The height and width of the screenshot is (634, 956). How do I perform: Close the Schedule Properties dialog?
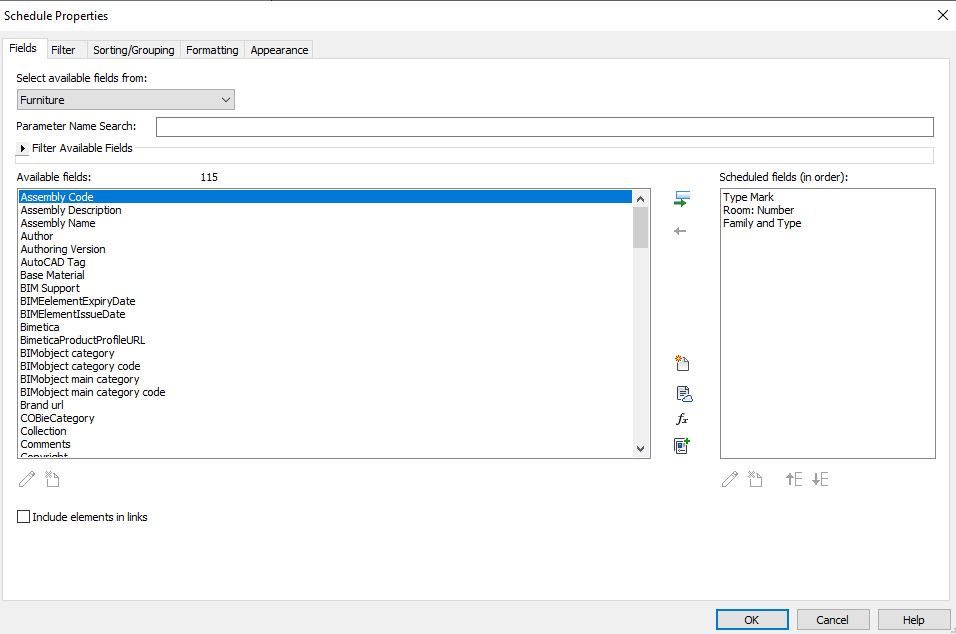943,15
